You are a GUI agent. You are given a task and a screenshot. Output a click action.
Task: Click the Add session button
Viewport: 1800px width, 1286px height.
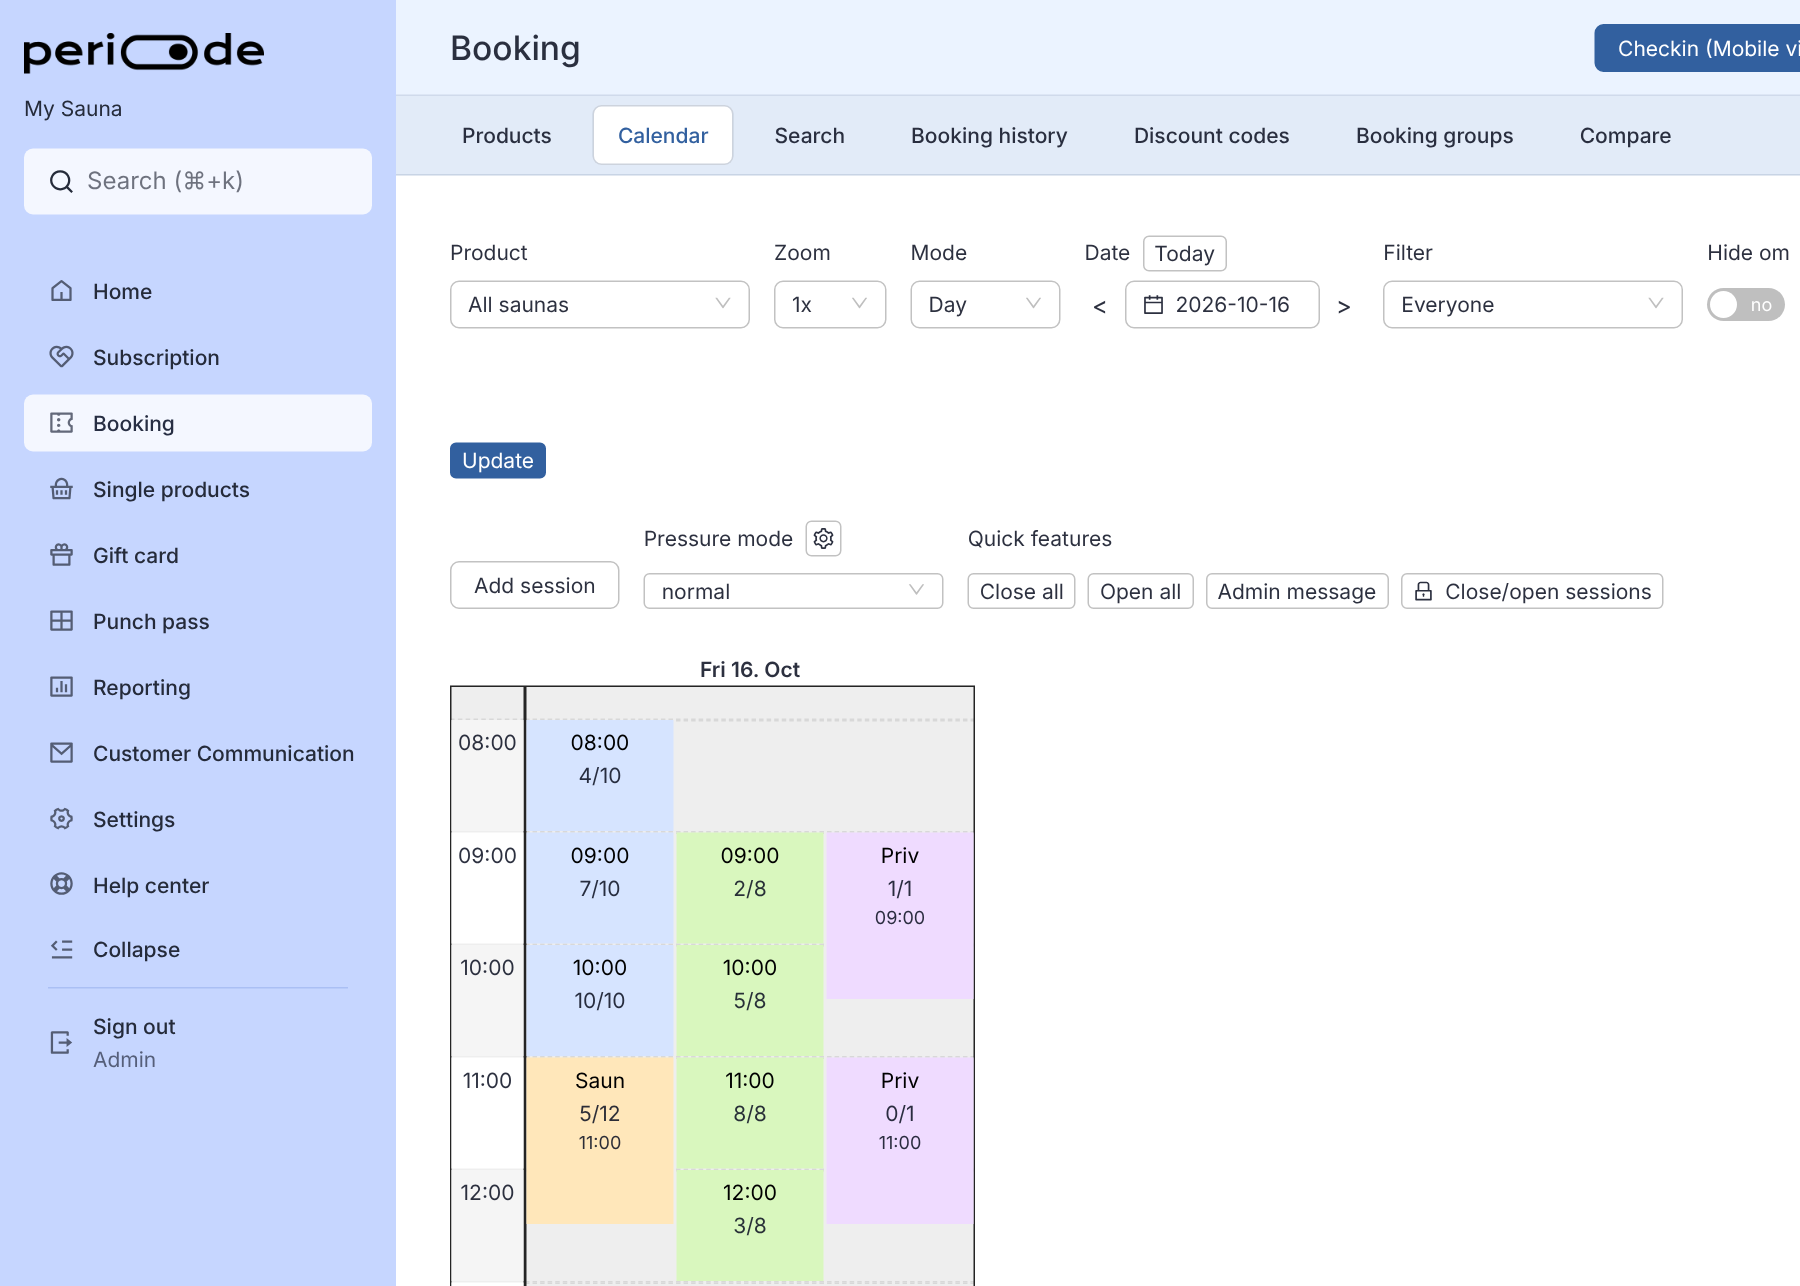pos(535,585)
